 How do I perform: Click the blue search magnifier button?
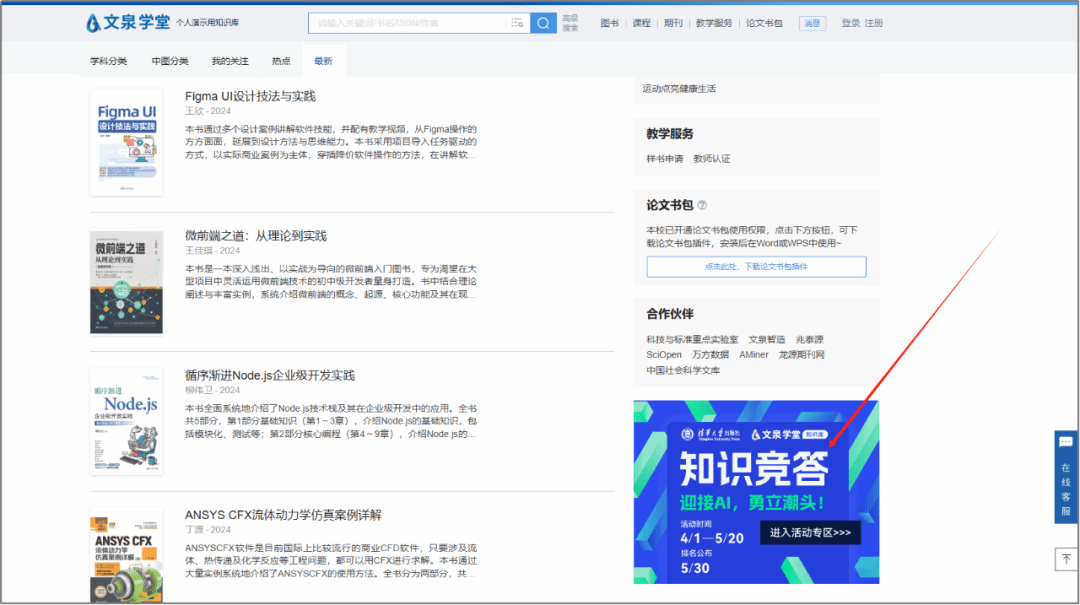click(x=543, y=23)
